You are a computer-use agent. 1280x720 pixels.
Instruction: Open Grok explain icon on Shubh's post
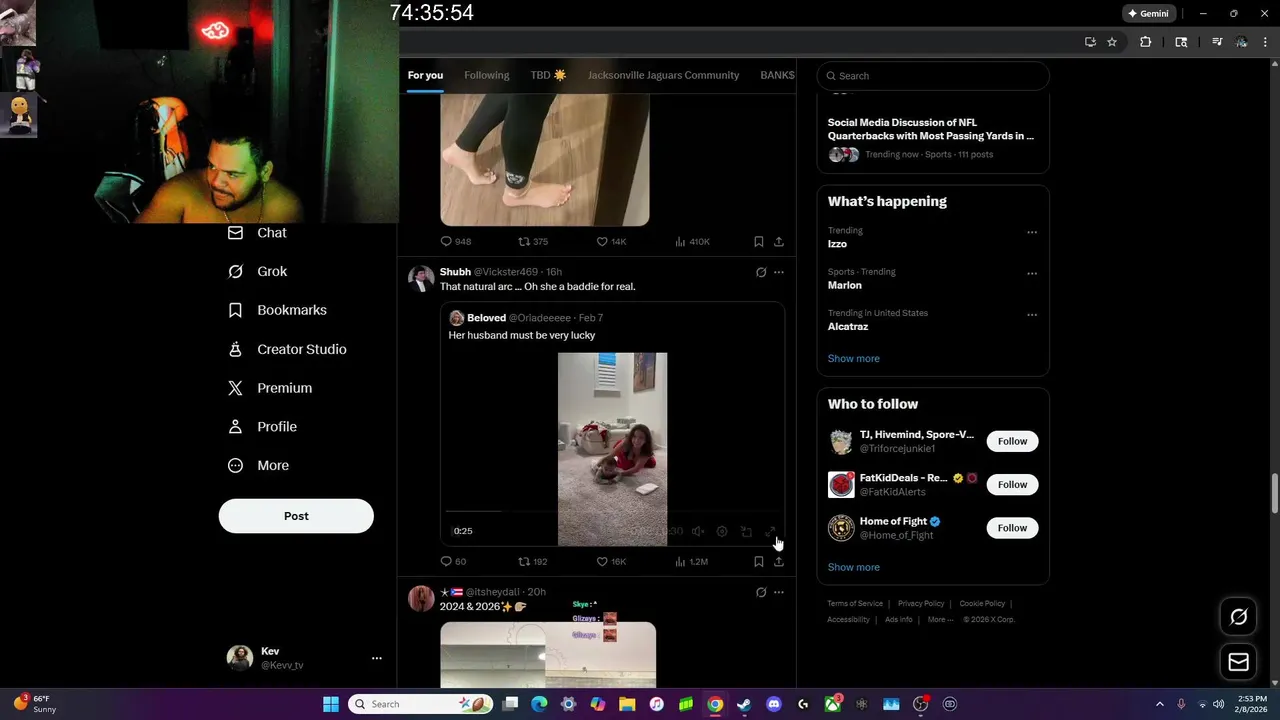click(761, 272)
